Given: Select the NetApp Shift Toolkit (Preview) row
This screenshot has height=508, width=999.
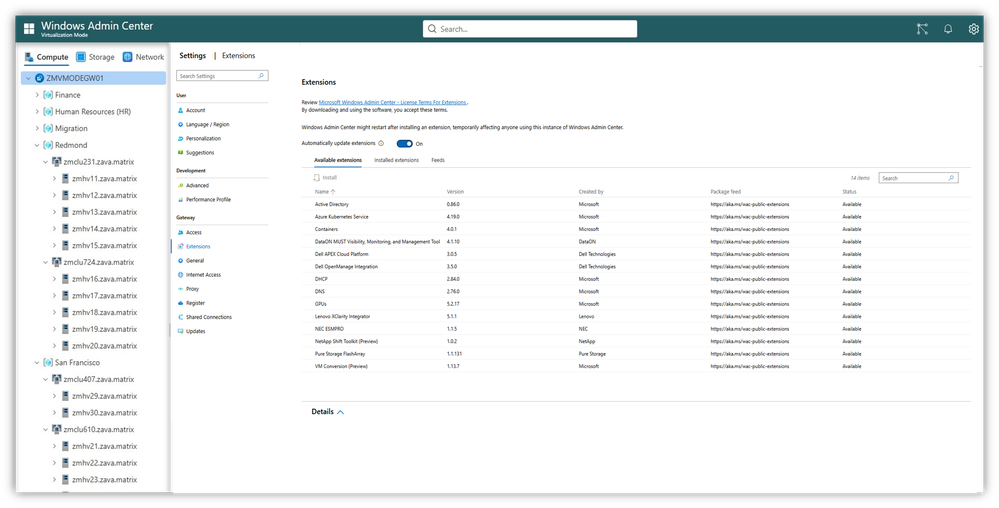Looking at the screenshot, I should [x=636, y=341].
